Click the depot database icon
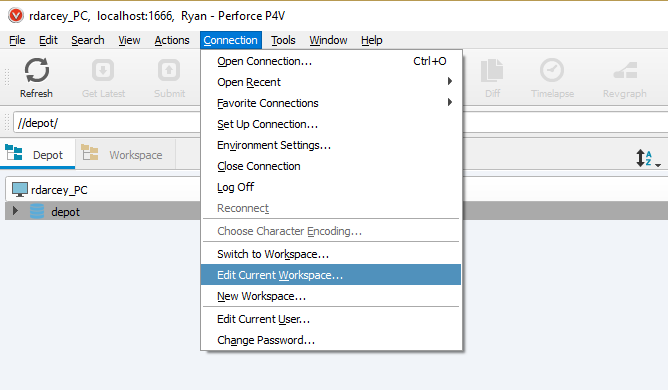The height and width of the screenshot is (391, 668). 37,211
